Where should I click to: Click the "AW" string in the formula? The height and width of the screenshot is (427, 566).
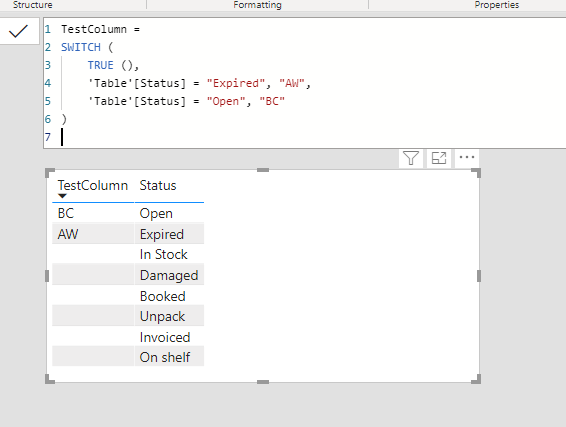[292, 83]
